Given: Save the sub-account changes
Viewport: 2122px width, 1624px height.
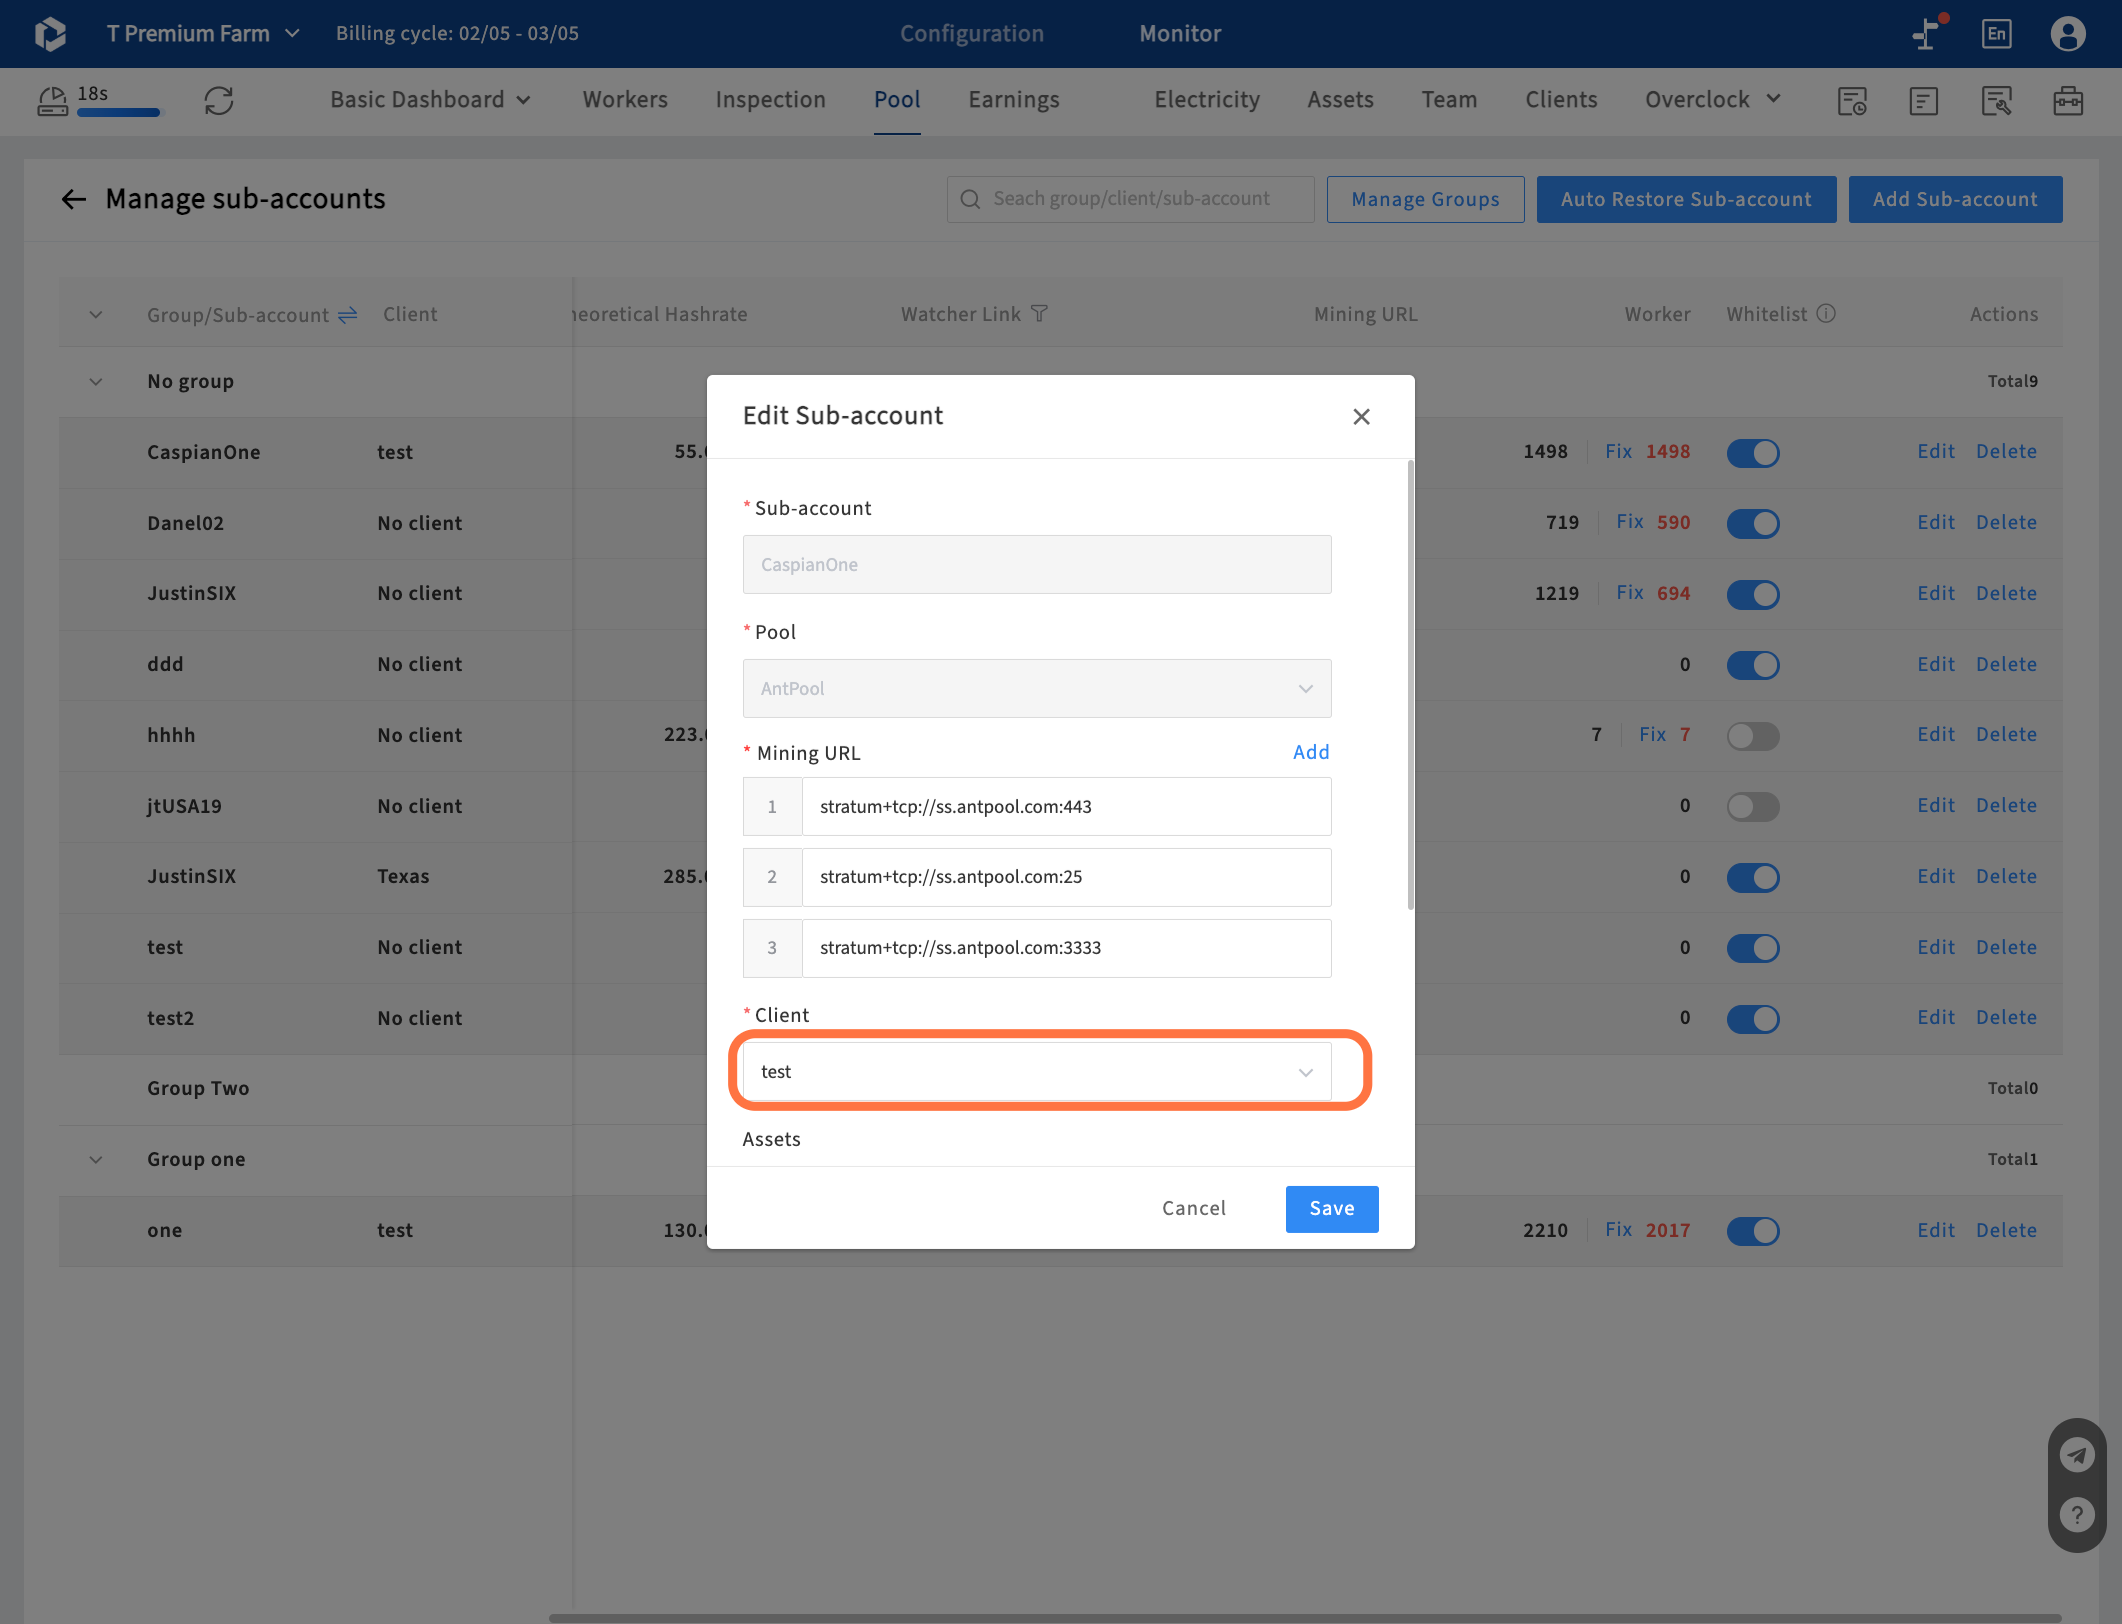Looking at the screenshot, I should pos(1332,1209).
